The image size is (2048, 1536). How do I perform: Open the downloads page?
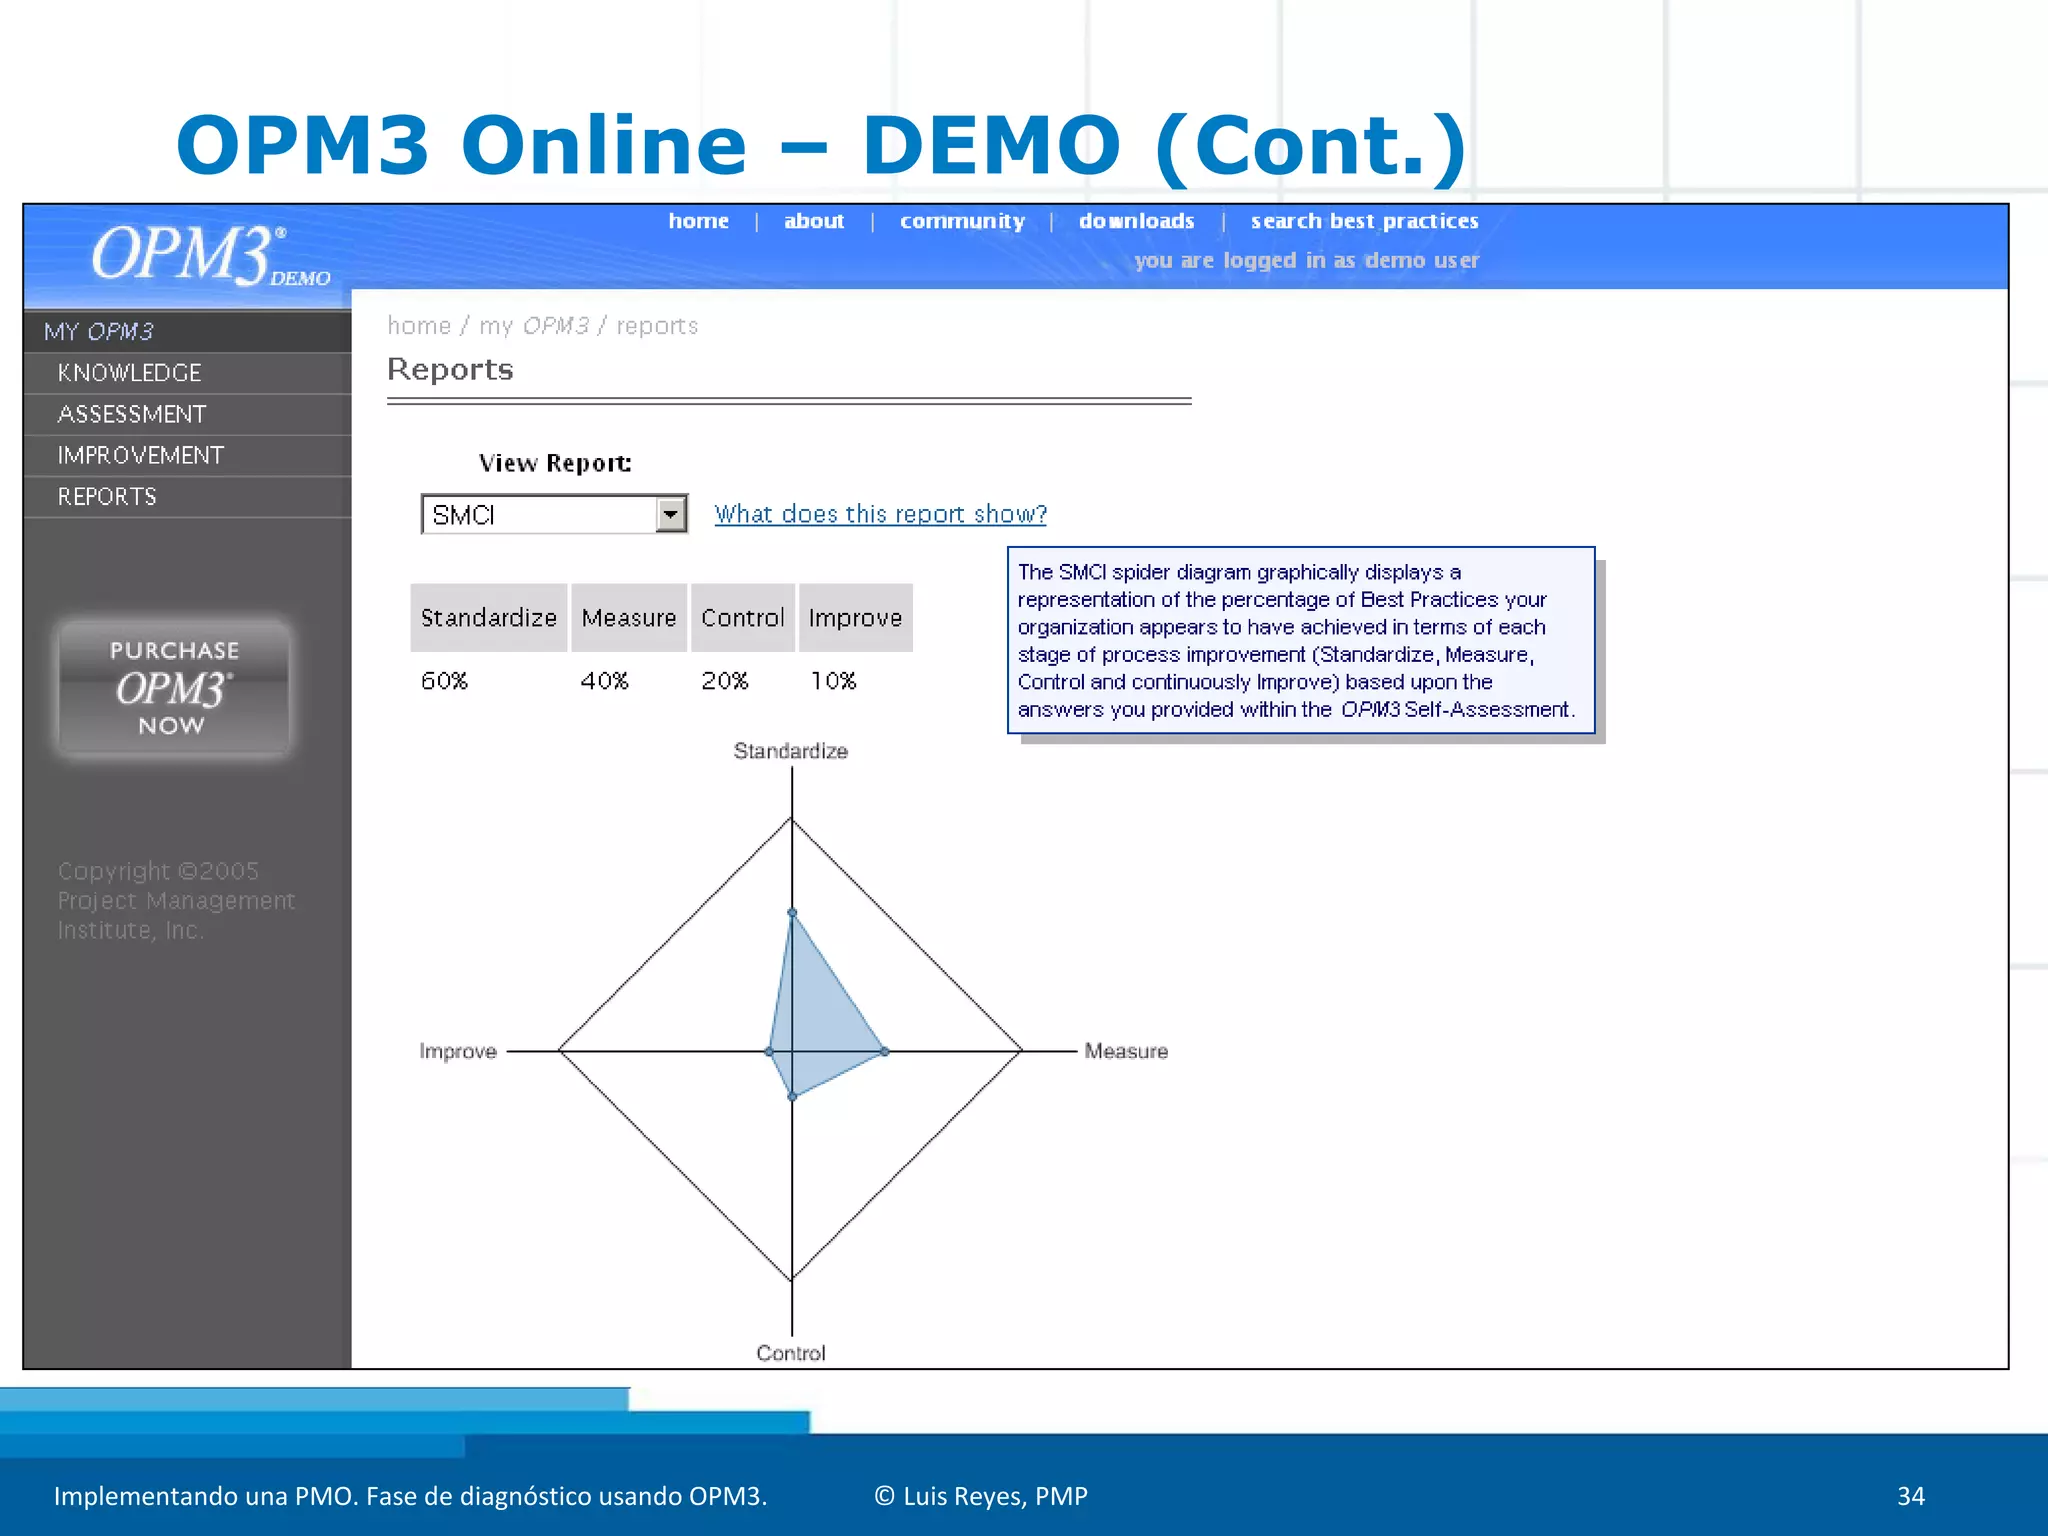[1136, 221]
